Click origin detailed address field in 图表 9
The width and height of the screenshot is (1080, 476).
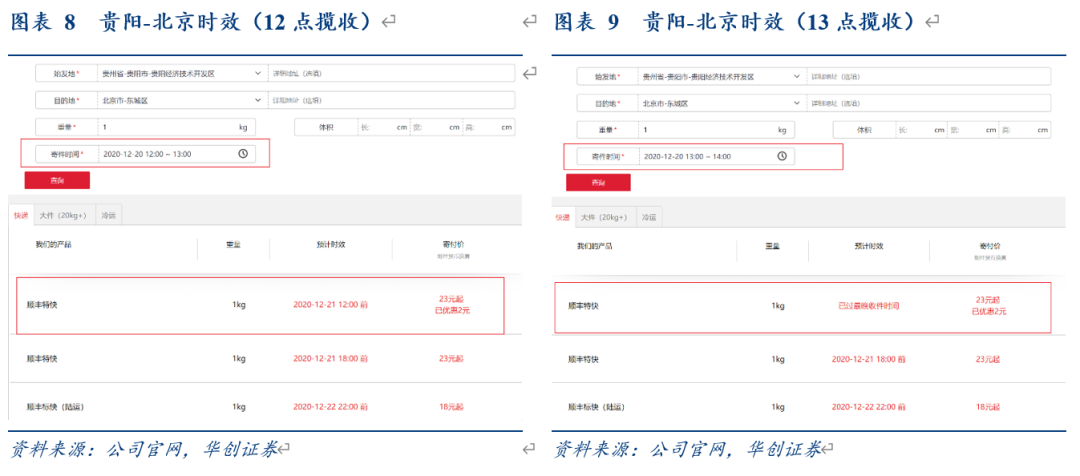click(929, 76)
